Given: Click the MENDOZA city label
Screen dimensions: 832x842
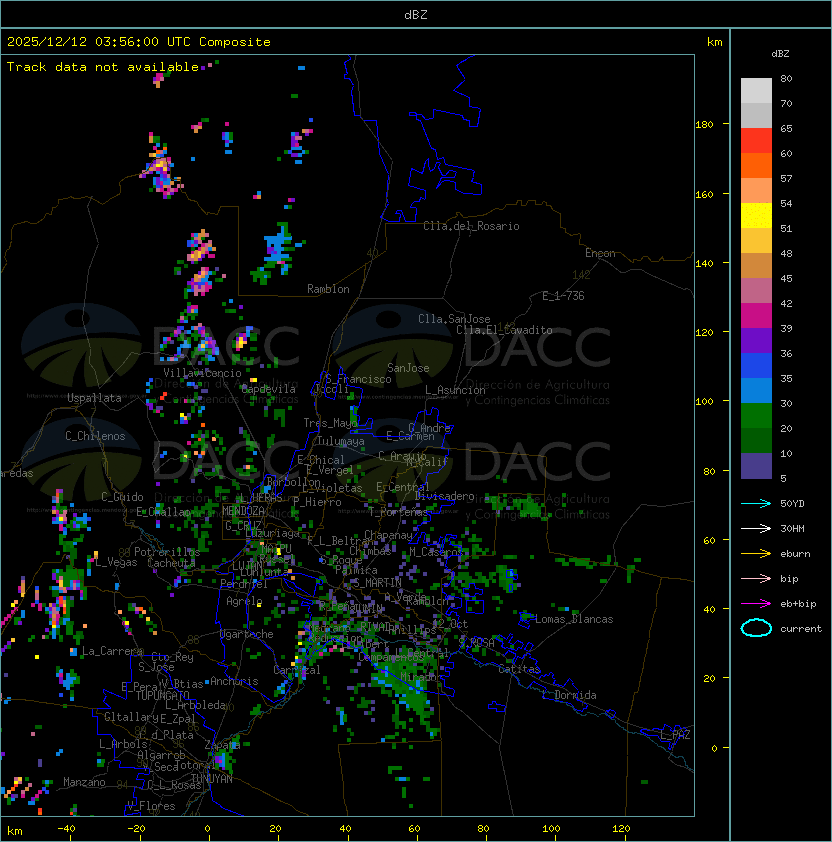Looking at the screenshot, I should (243, 511).
